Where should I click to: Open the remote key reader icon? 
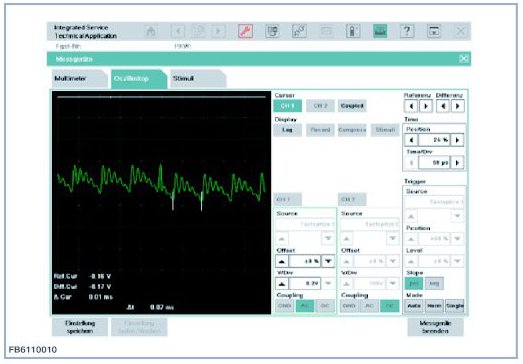(353, 31)
